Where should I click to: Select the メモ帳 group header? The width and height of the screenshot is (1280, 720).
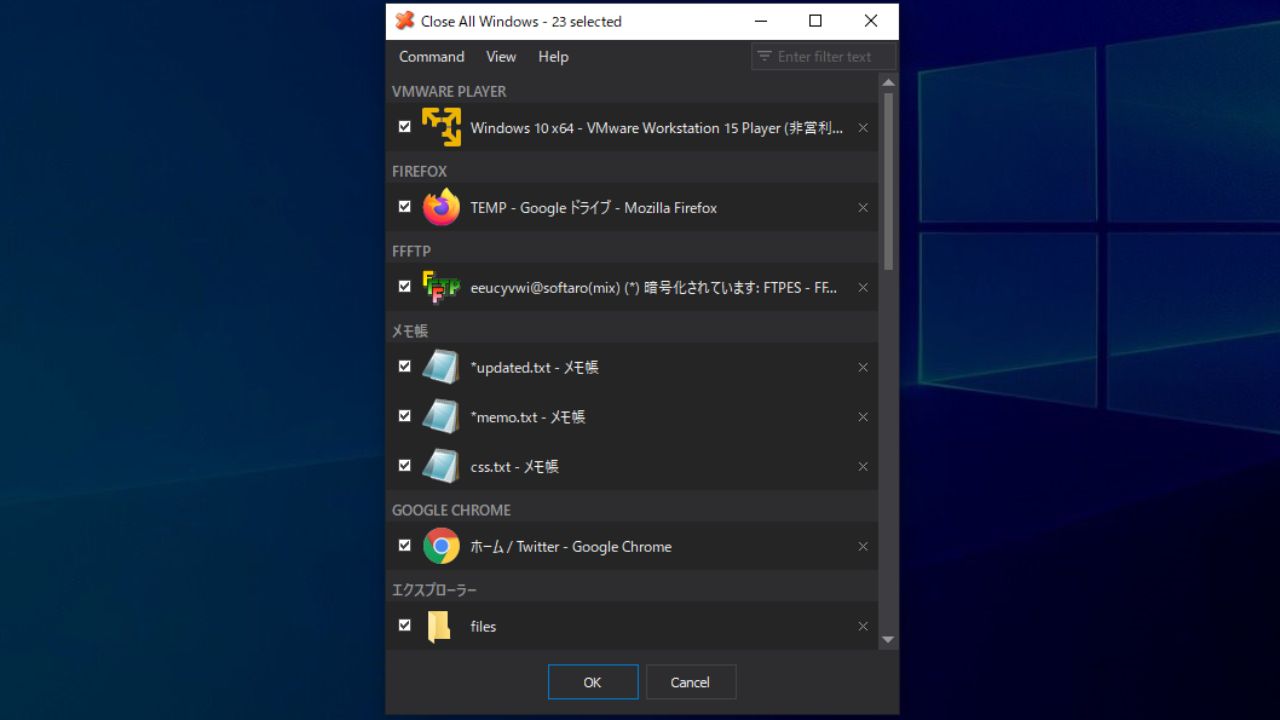(x=410, y=330)
